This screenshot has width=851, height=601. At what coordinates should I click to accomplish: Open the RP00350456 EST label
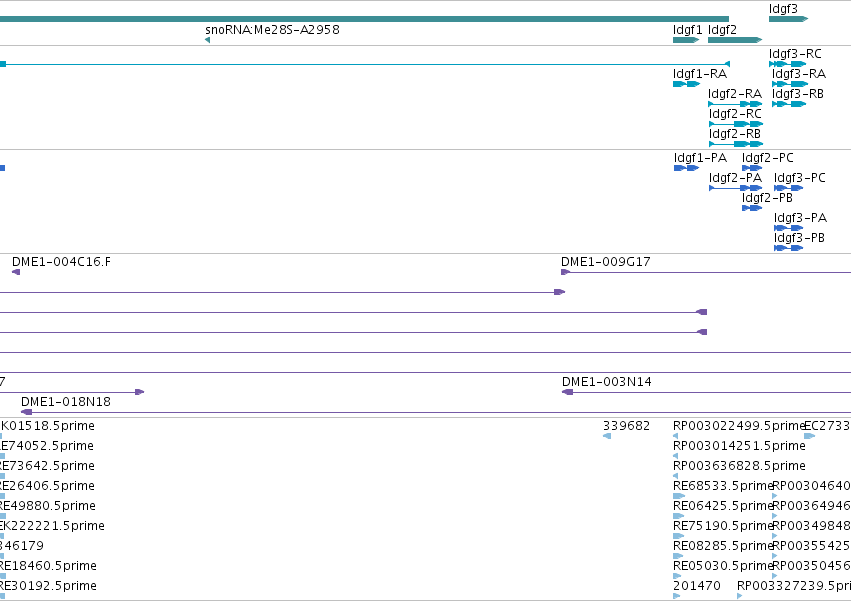pyautogui.click(x=811, y=566)
